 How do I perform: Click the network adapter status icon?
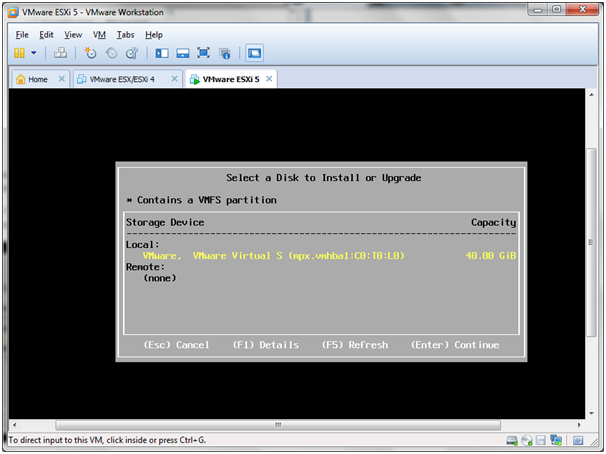[556, 440]
